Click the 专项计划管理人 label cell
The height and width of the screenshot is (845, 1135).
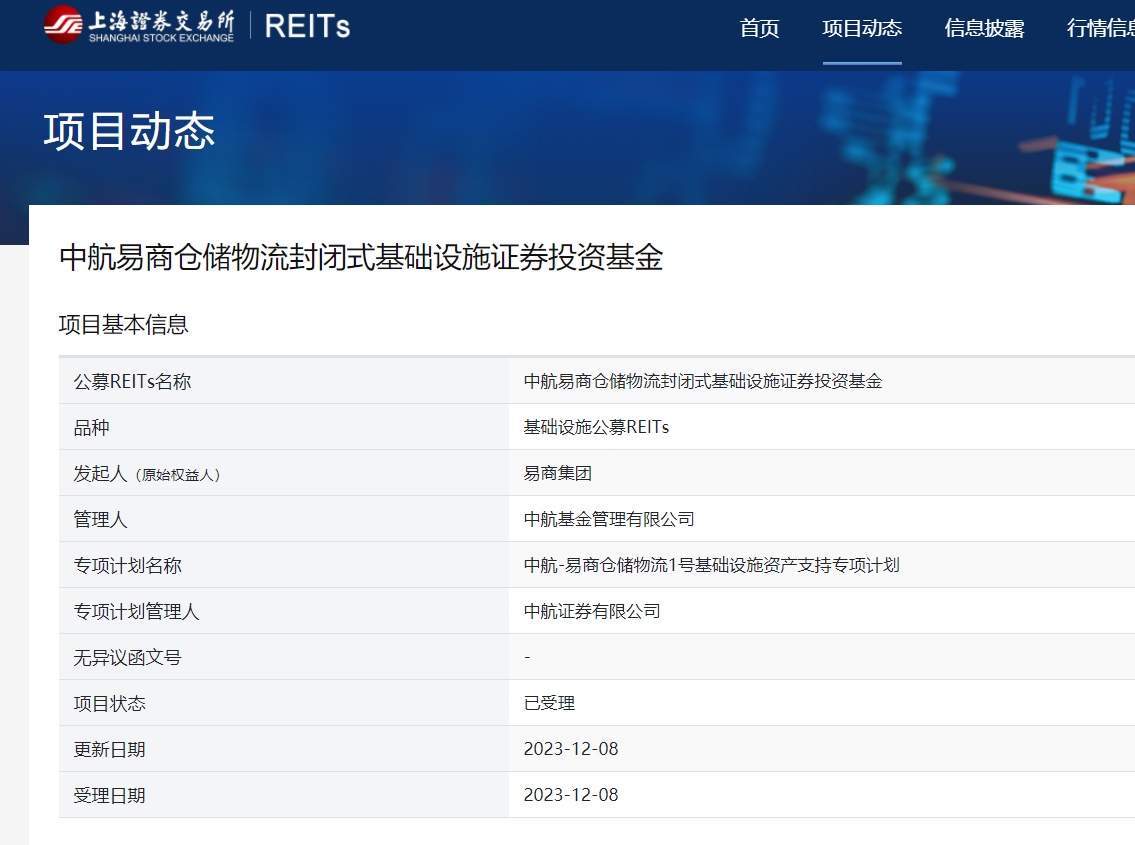coord(284,611)
